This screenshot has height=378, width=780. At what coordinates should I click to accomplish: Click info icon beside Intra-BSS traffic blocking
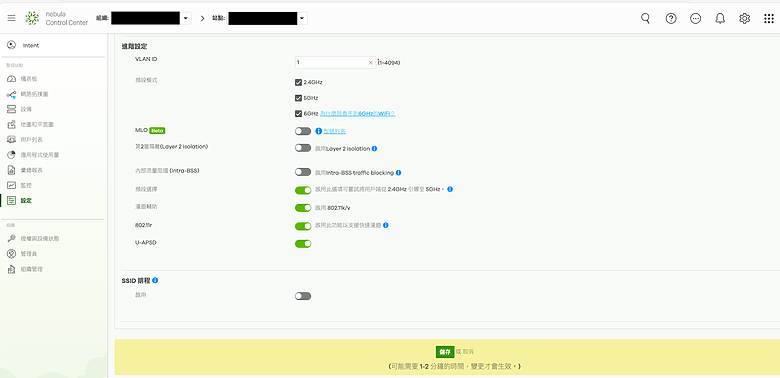(398, 173)
